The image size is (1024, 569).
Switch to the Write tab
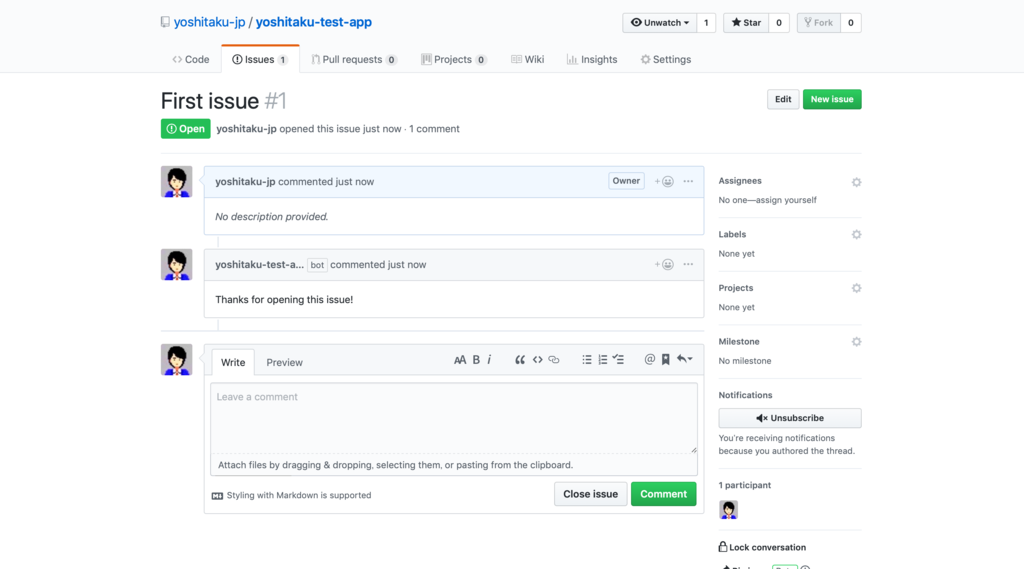pyautogui.click(x=233, y=363)
